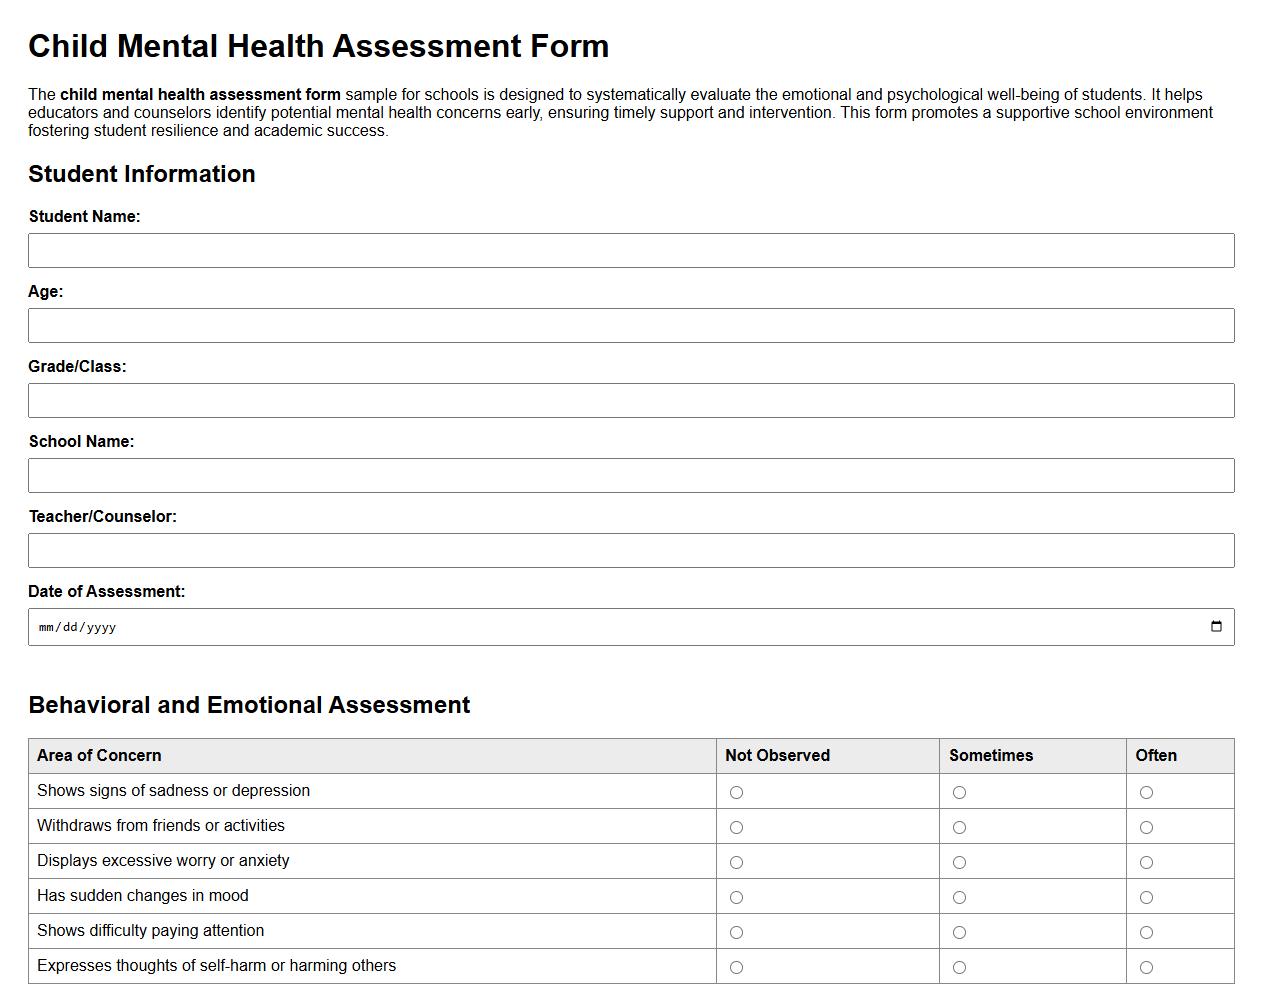Select 'Not Observed' for thoughts of self-harm
Screen dimensions: 1263x1005
click(x=737, y=967)
